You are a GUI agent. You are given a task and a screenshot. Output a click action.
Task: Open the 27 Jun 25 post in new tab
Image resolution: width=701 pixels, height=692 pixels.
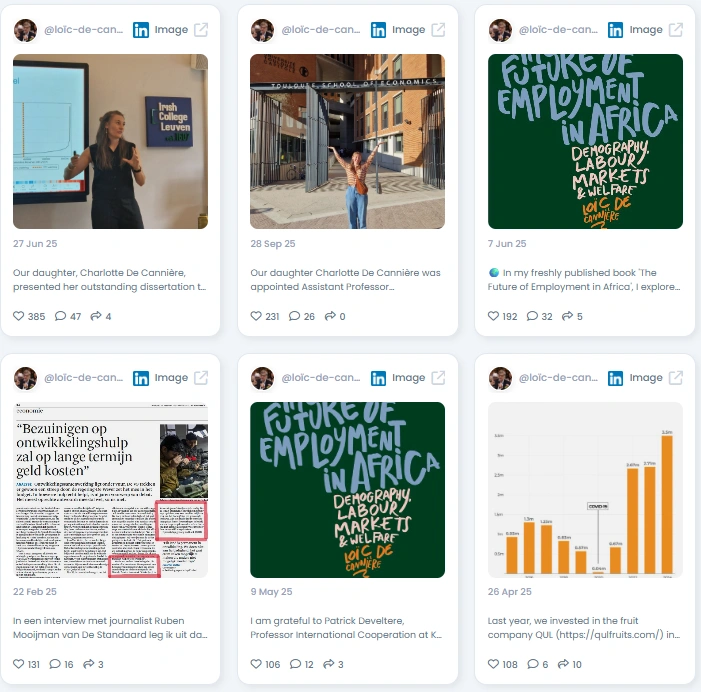201,30
